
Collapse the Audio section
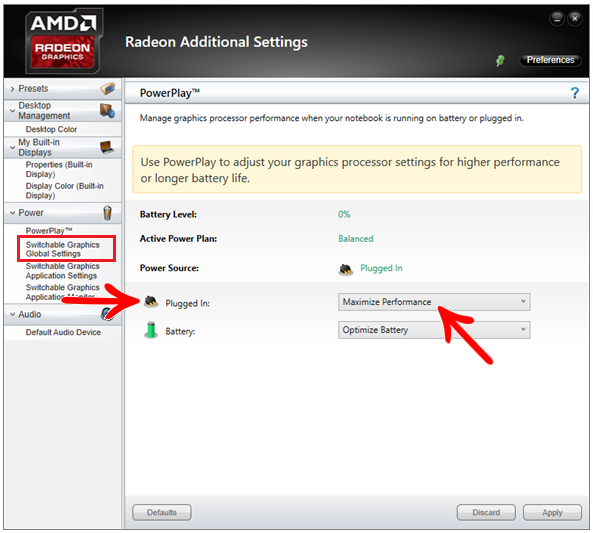coord(12,314)
